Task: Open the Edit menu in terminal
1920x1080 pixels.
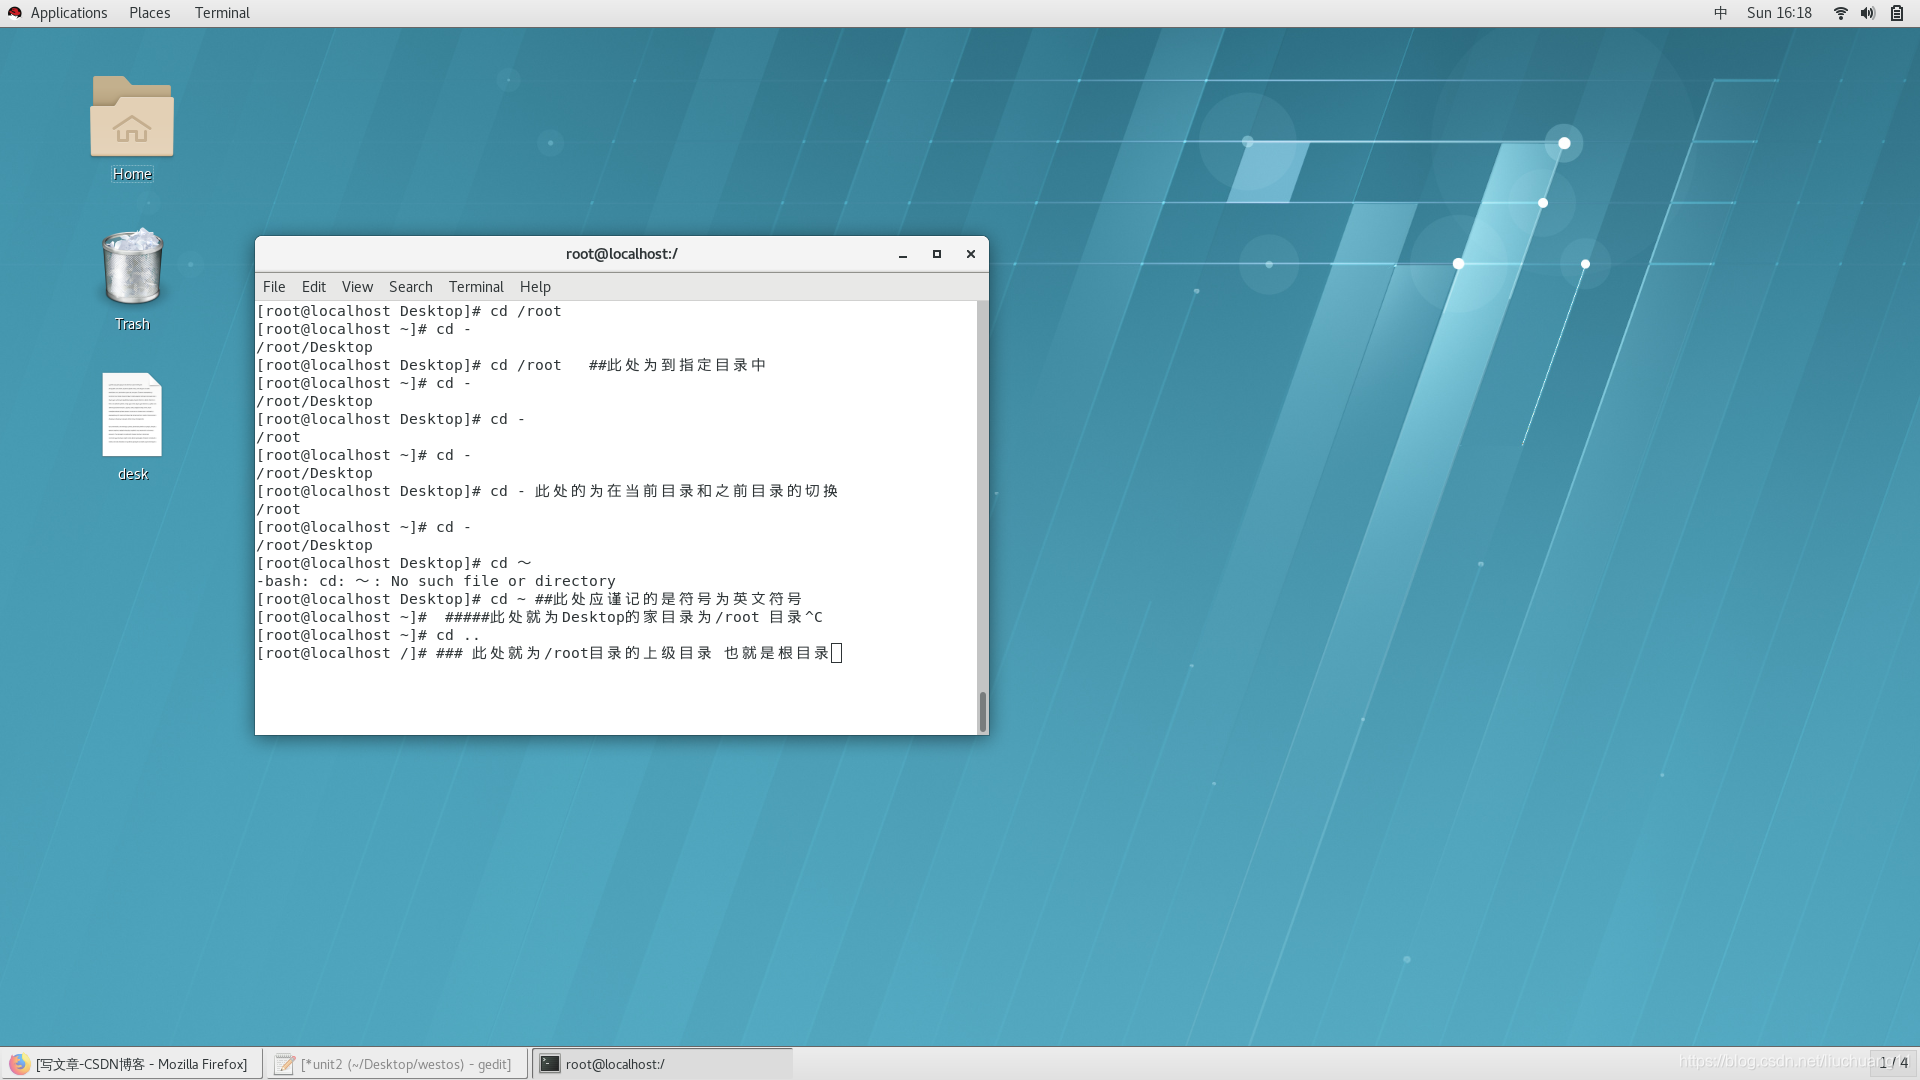Action: tap(314, 287)
